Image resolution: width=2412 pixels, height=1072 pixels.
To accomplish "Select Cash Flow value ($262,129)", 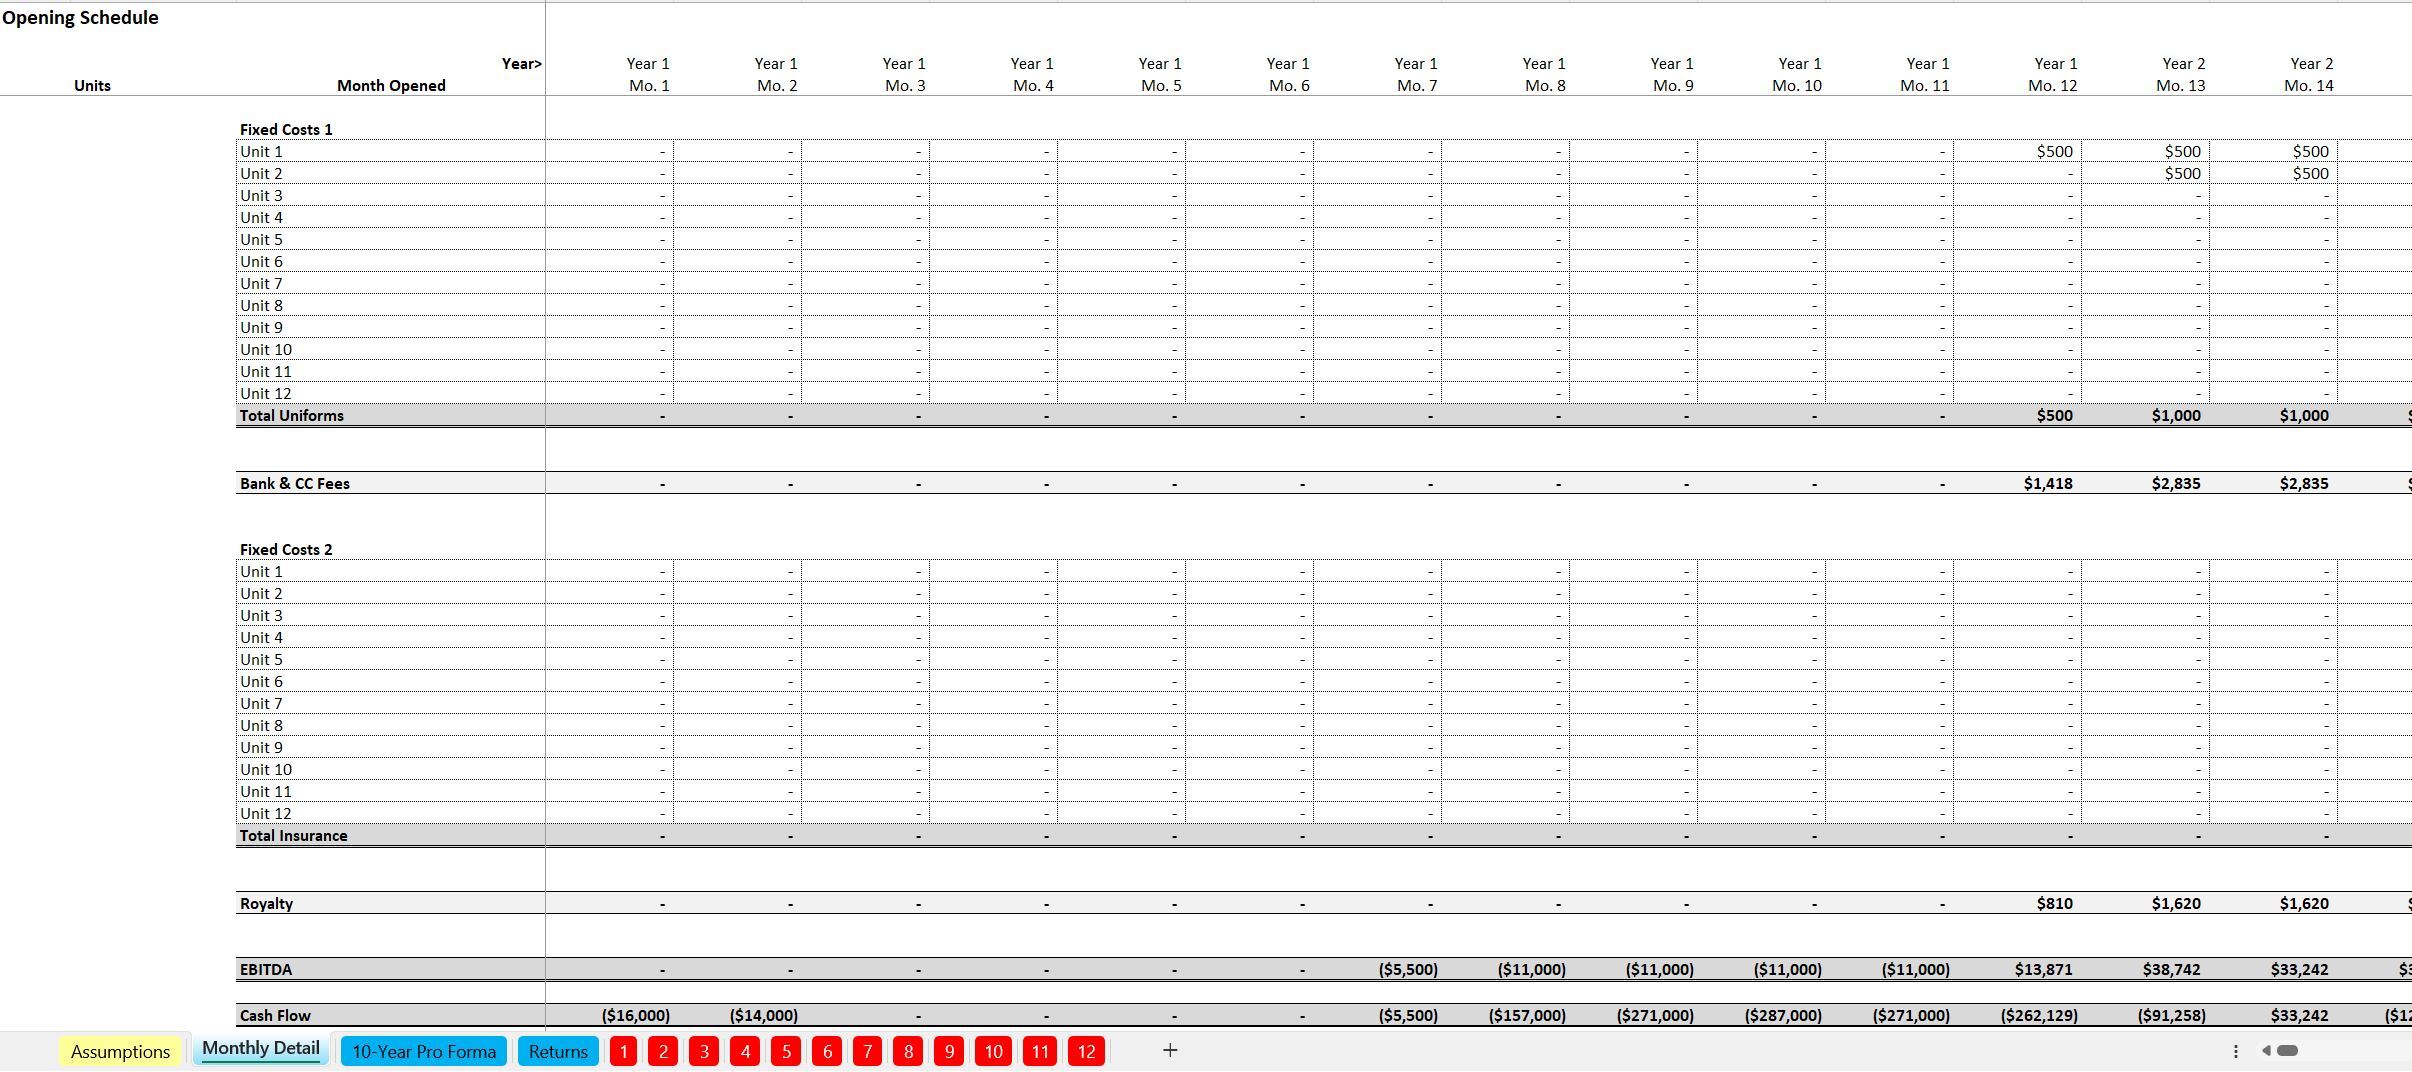I will (2039, 1015).
